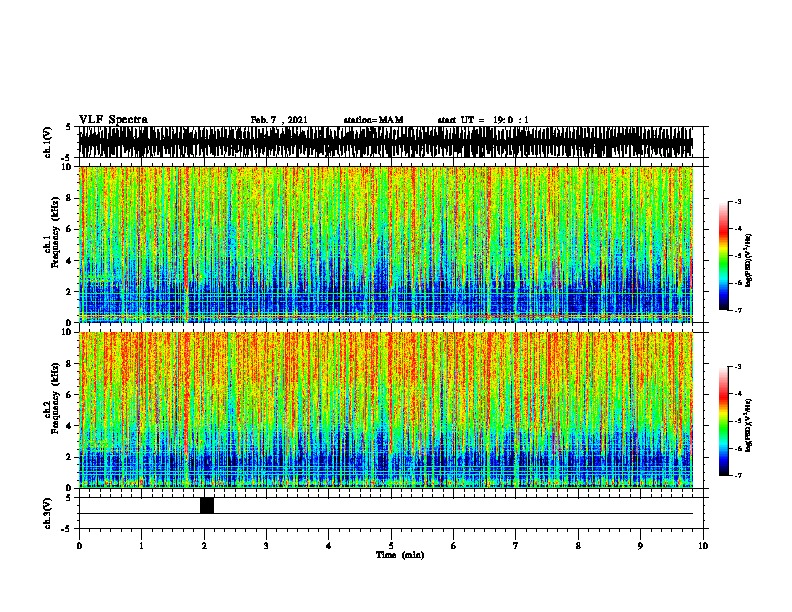Image resolution: width=792 pixels, height=612 pixels.
Task: Click the ch.1 waveform strip at the top
Action: [x=386, y=142]
